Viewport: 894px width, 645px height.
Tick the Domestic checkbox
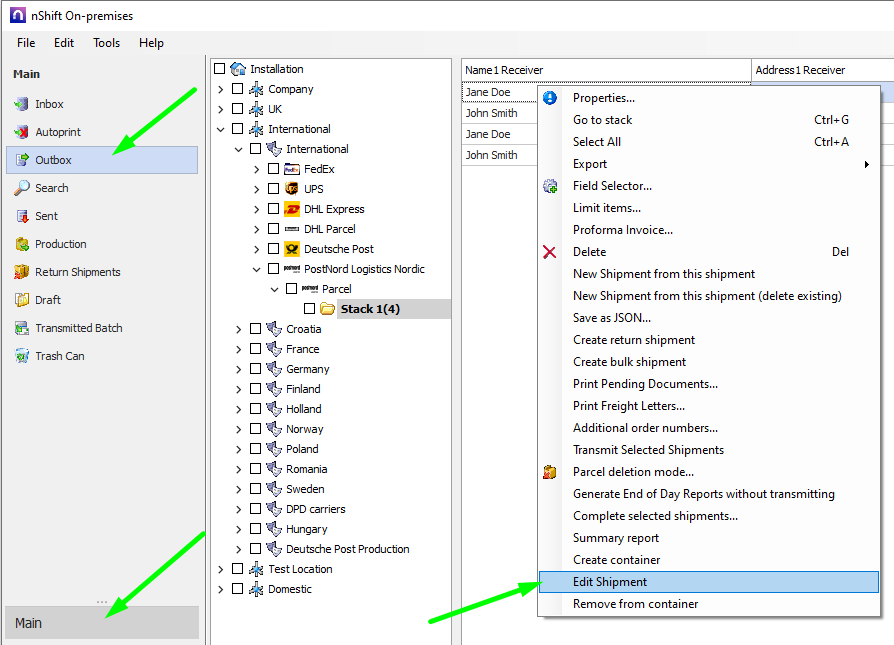point(238,589)
